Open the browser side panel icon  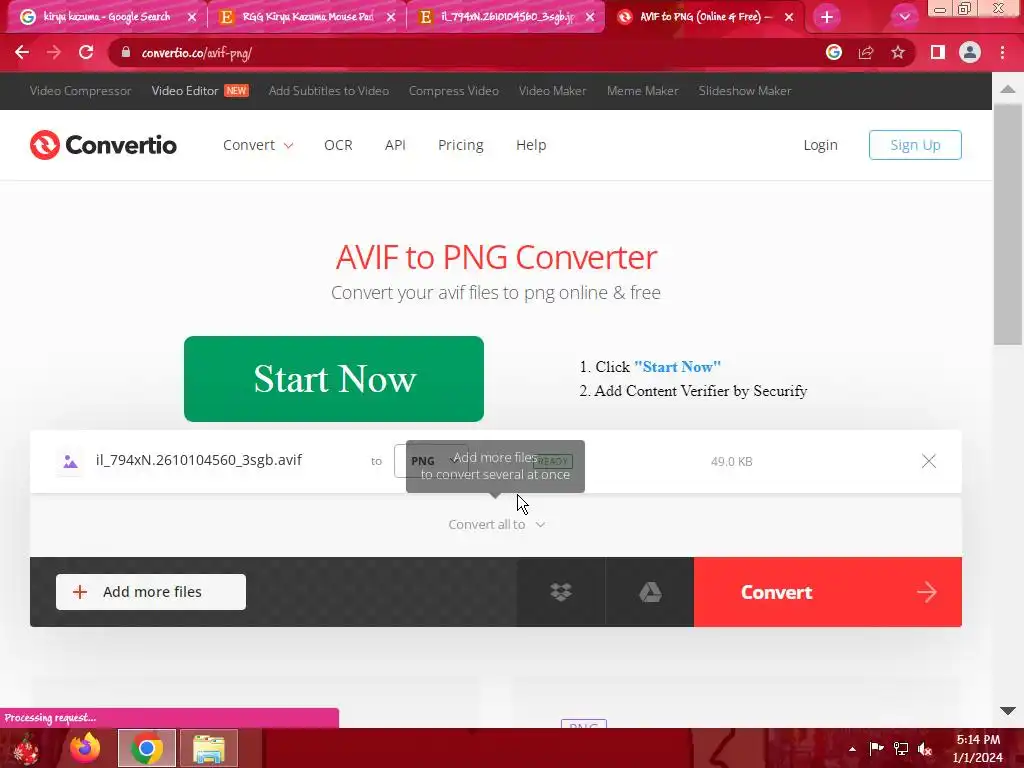tap(938, 52)
